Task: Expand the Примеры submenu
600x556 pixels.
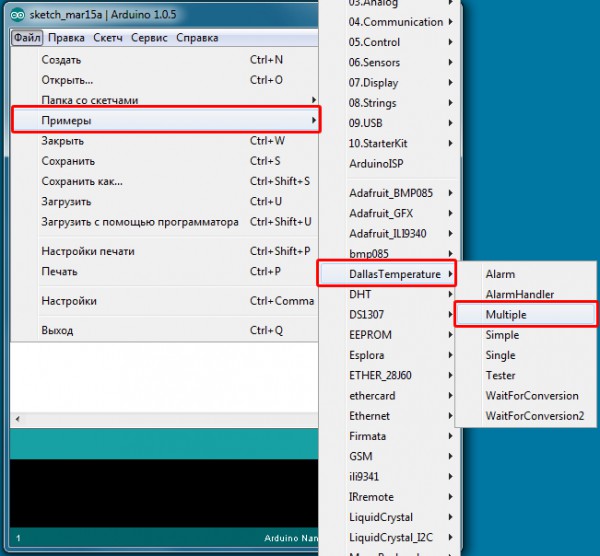Action: [166, 120]
